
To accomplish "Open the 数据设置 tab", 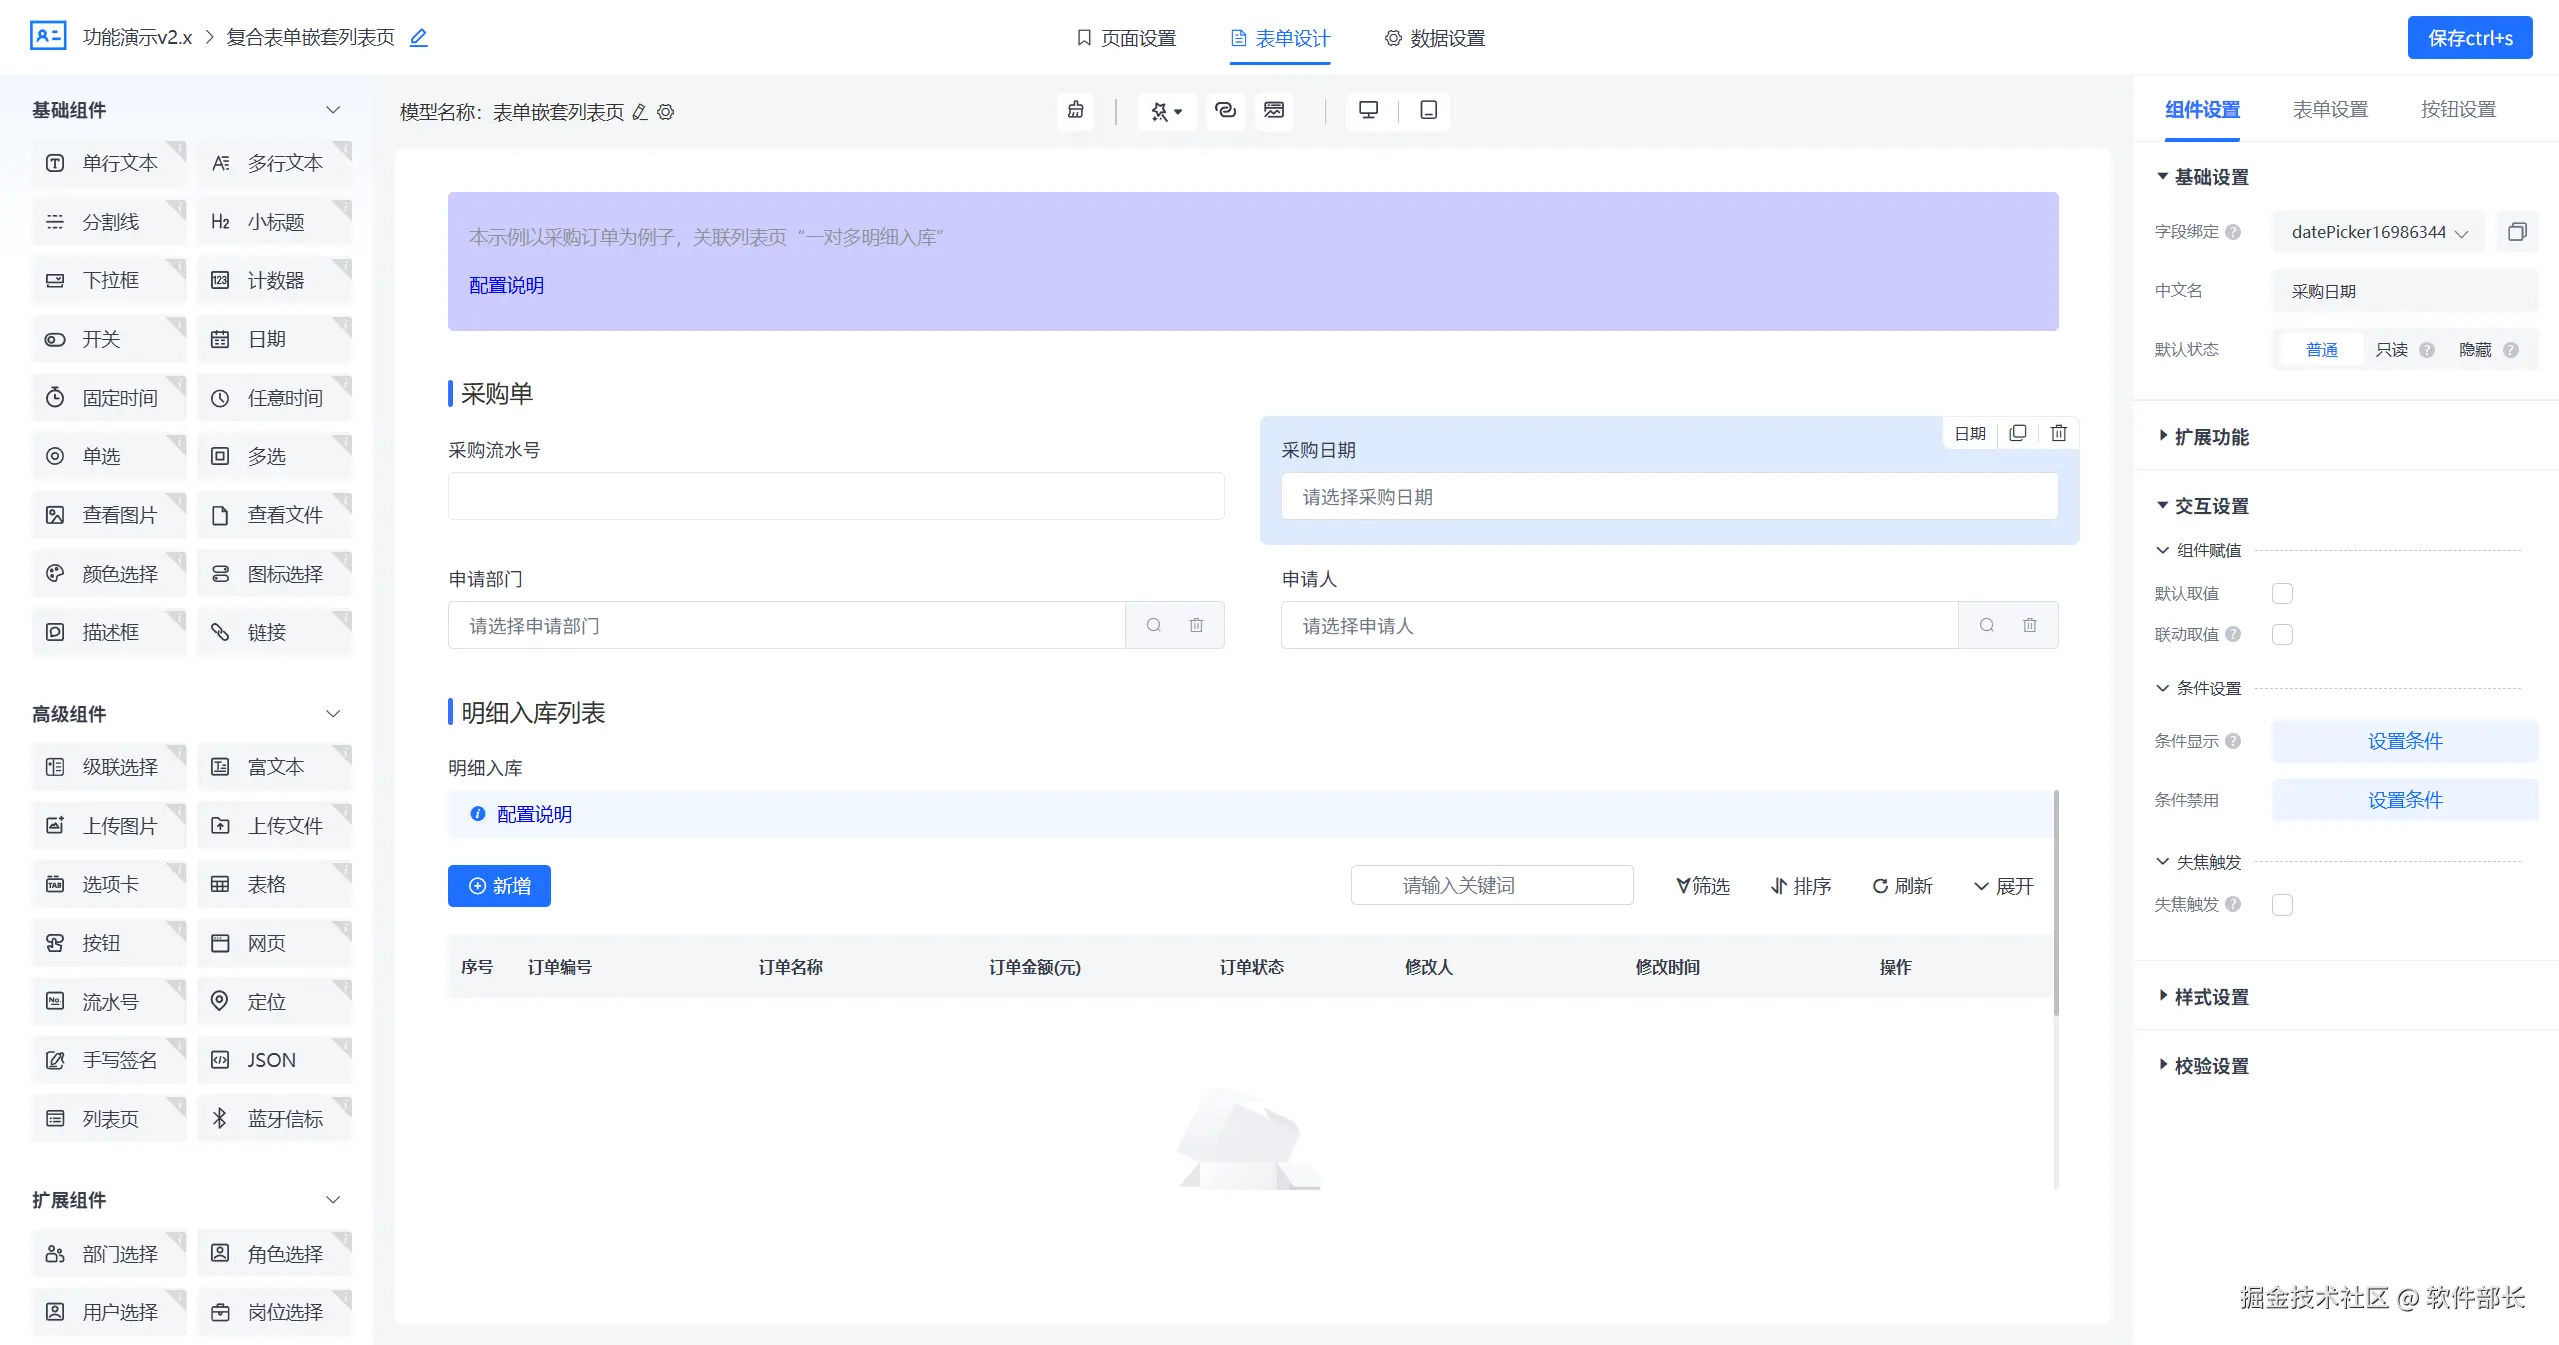I will [x=1435, y=38].
